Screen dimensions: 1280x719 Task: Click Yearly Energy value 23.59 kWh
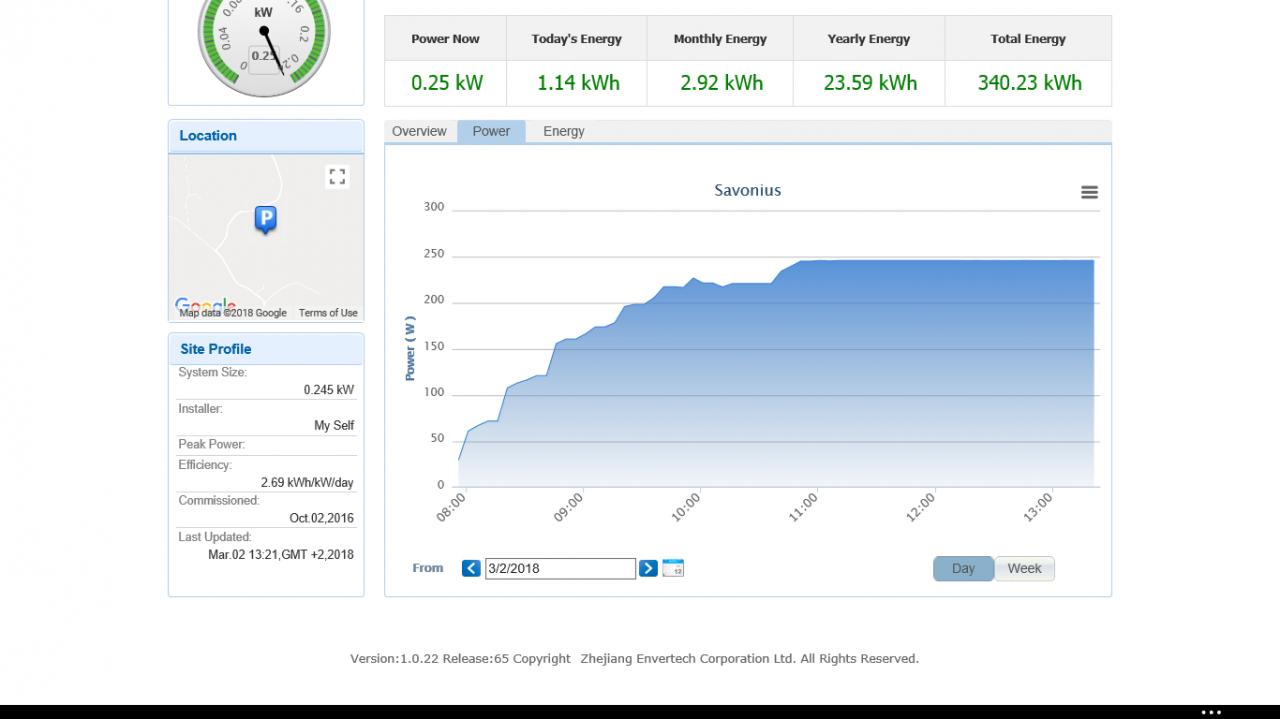click(x=870, y=83)
